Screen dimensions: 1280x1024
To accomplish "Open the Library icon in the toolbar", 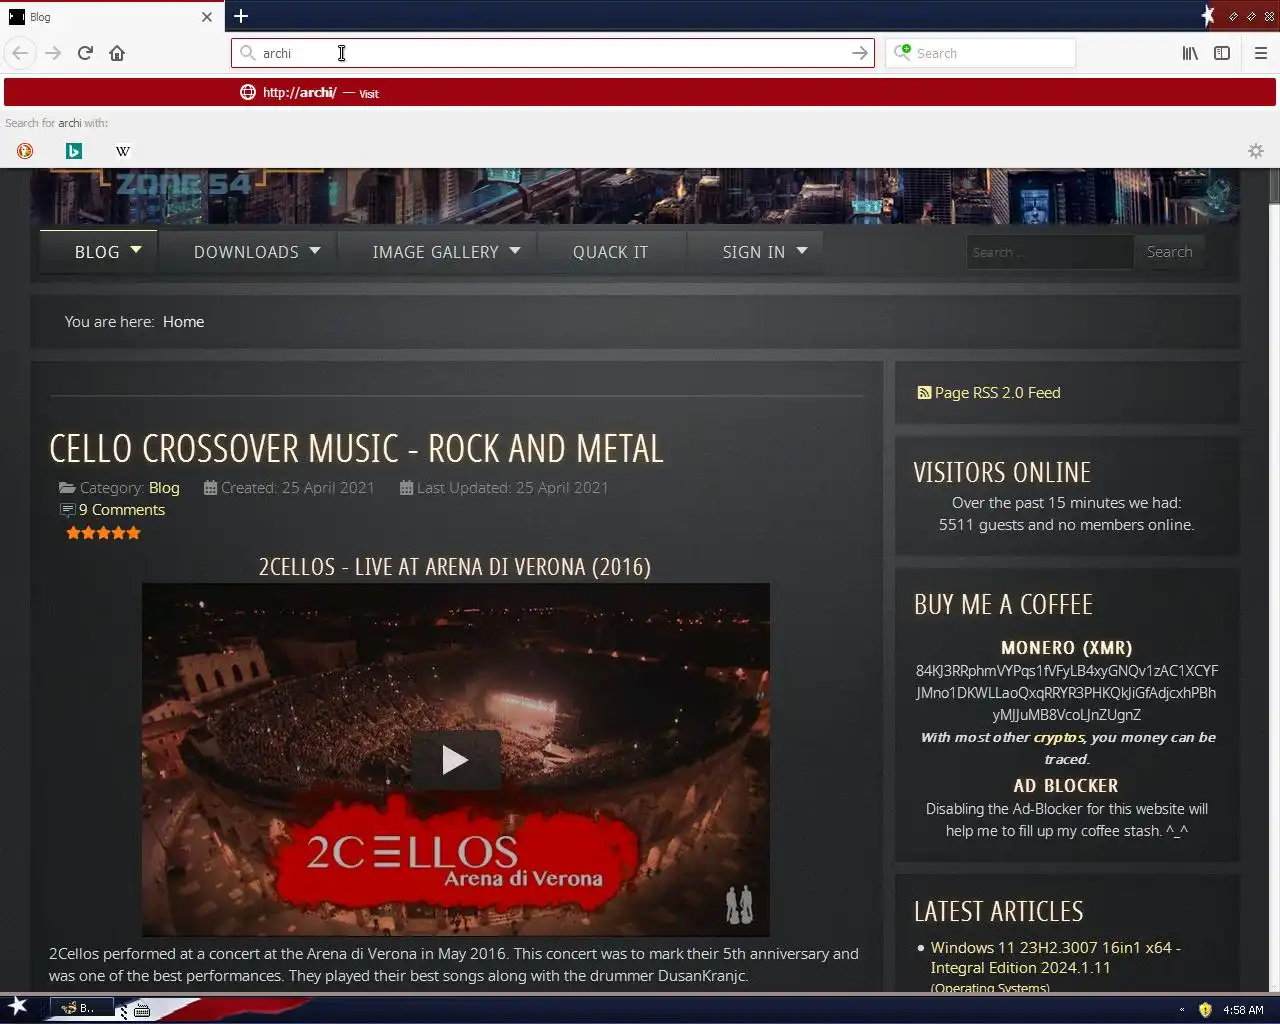I will [x=1190, y=53].
